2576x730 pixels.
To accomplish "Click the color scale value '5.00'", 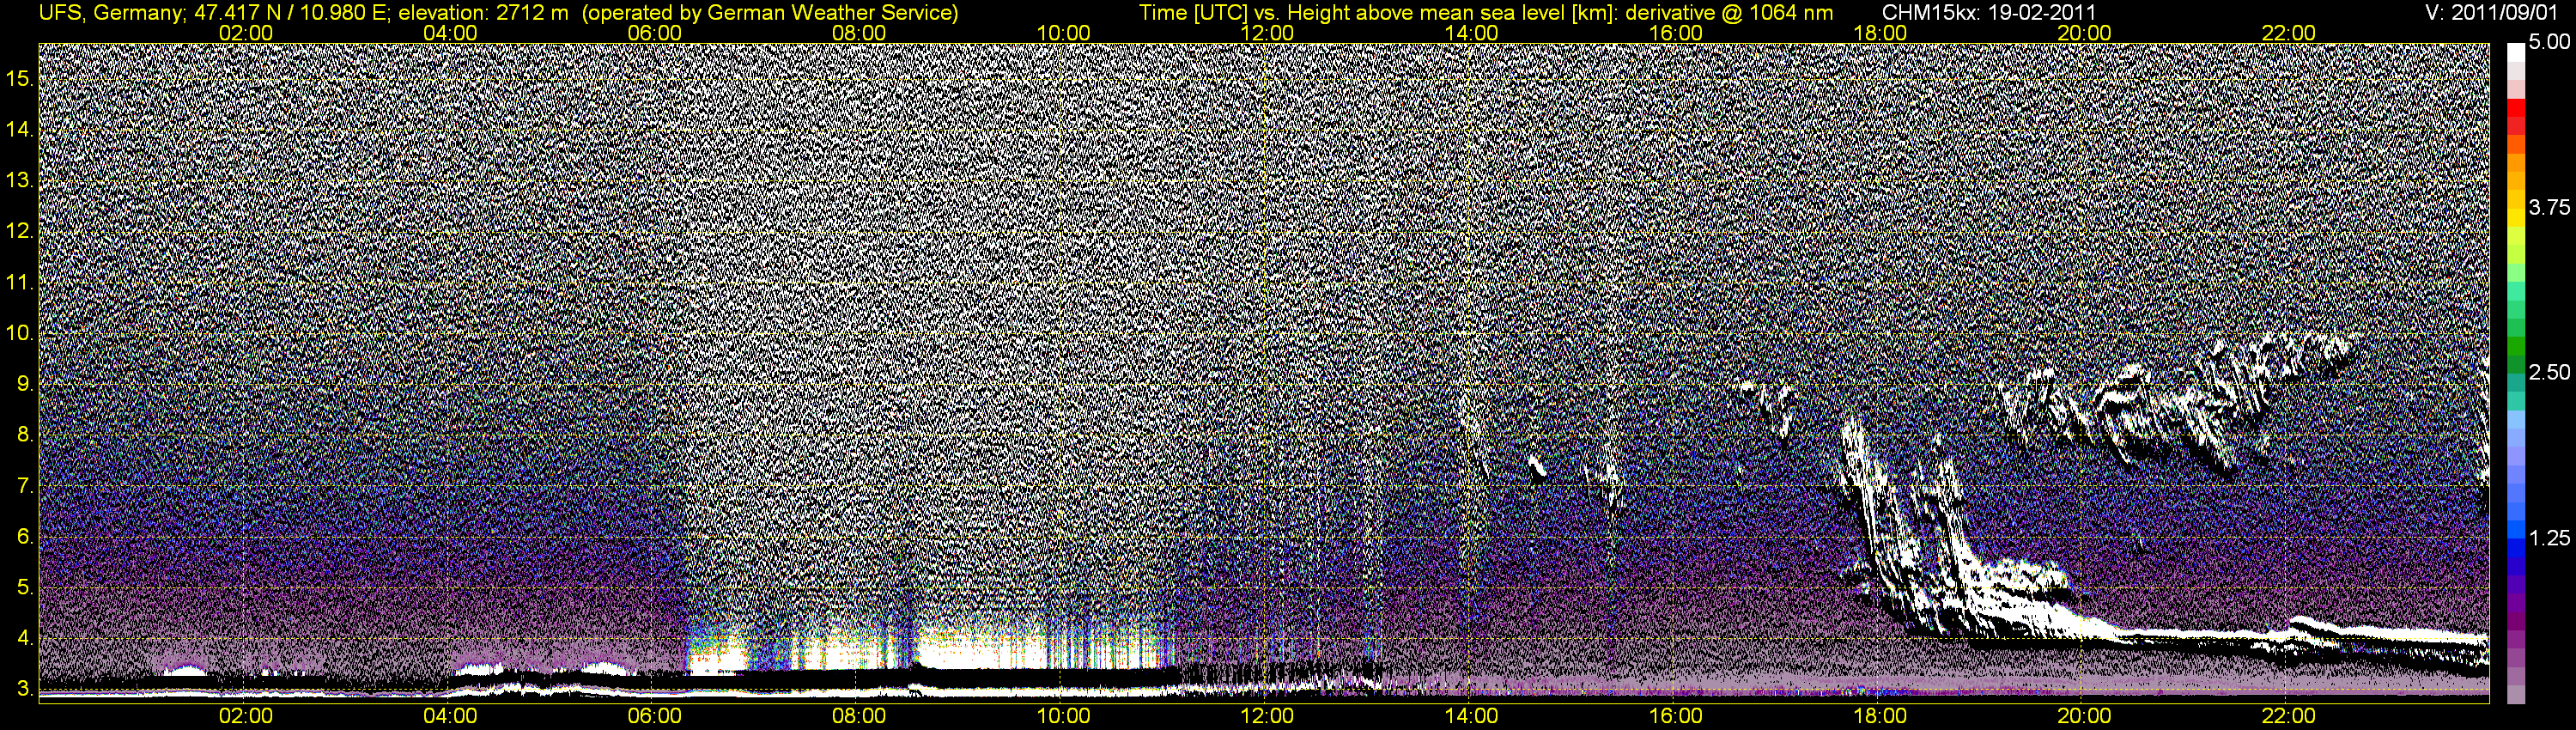I will pyautogui.click(x=2549, y=42).
